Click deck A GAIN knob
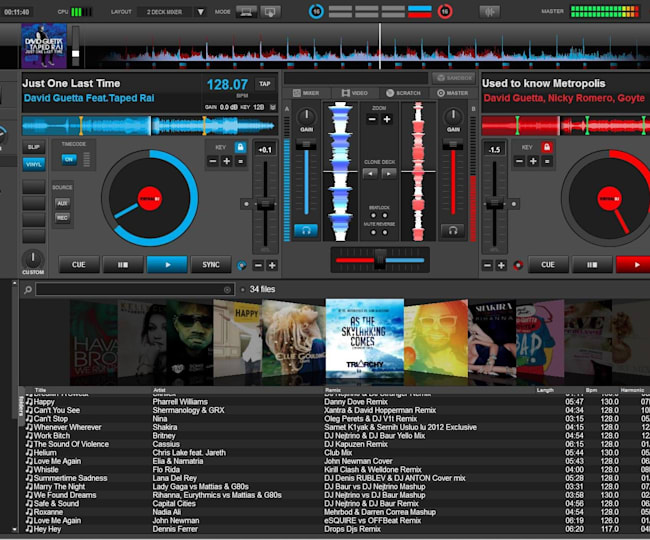The height and width of the screenshot is (540, 650). tap(306, 117)
